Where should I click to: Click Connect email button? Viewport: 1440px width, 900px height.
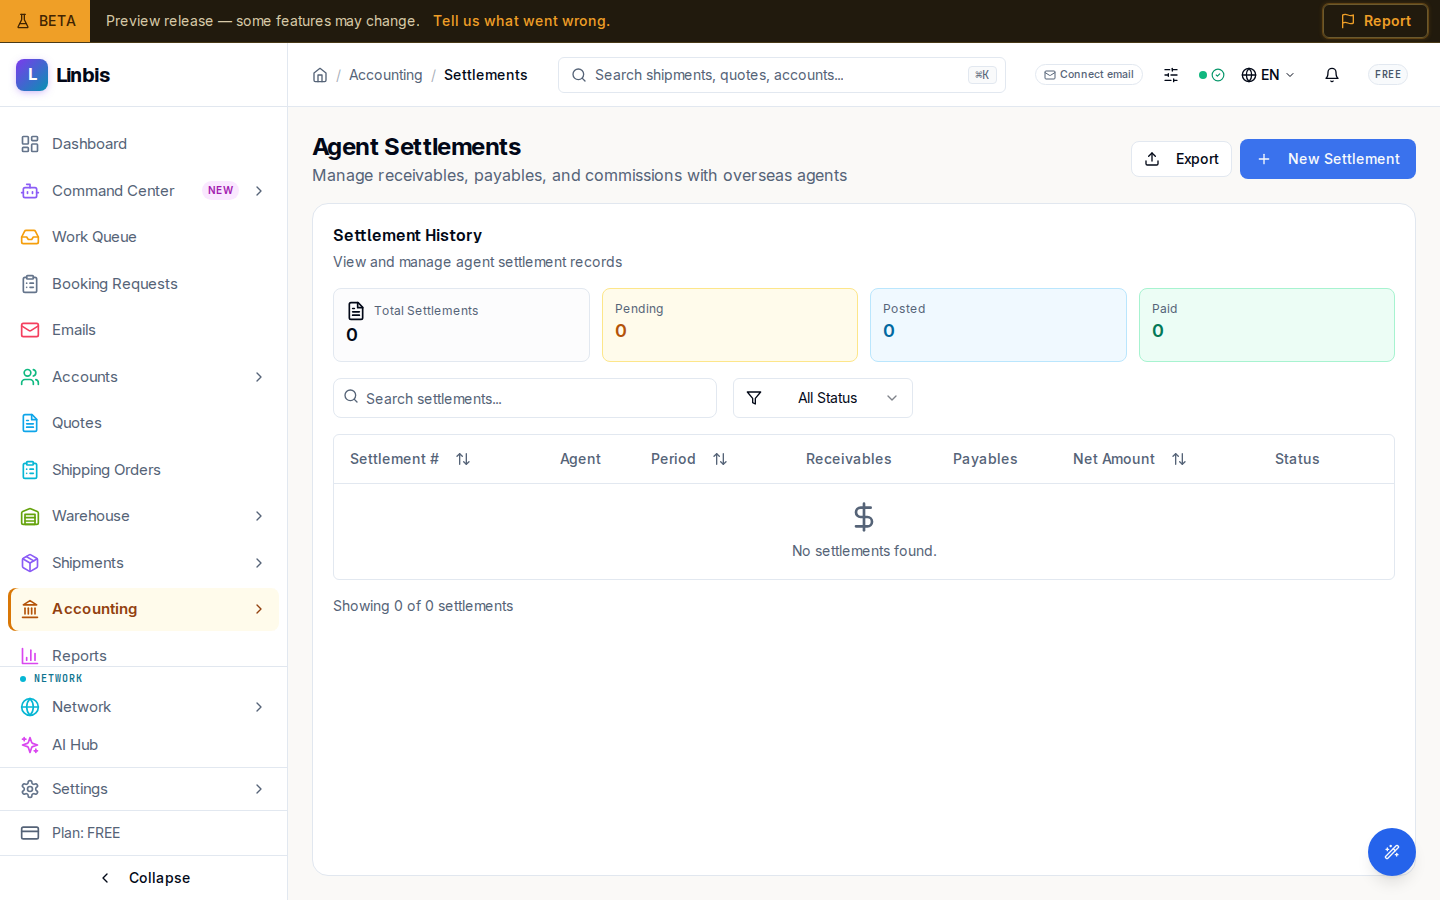point(1089,75)
